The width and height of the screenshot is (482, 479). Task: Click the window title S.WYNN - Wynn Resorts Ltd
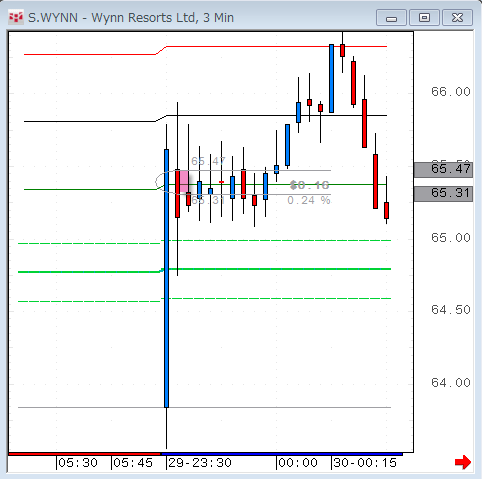coord(131,18)
